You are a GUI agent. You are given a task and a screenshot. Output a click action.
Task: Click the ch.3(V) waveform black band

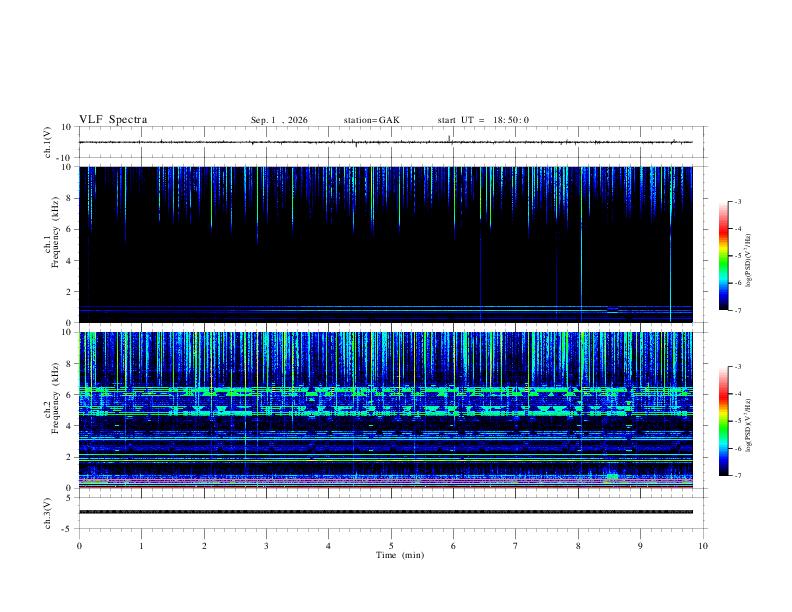[385, 512]
